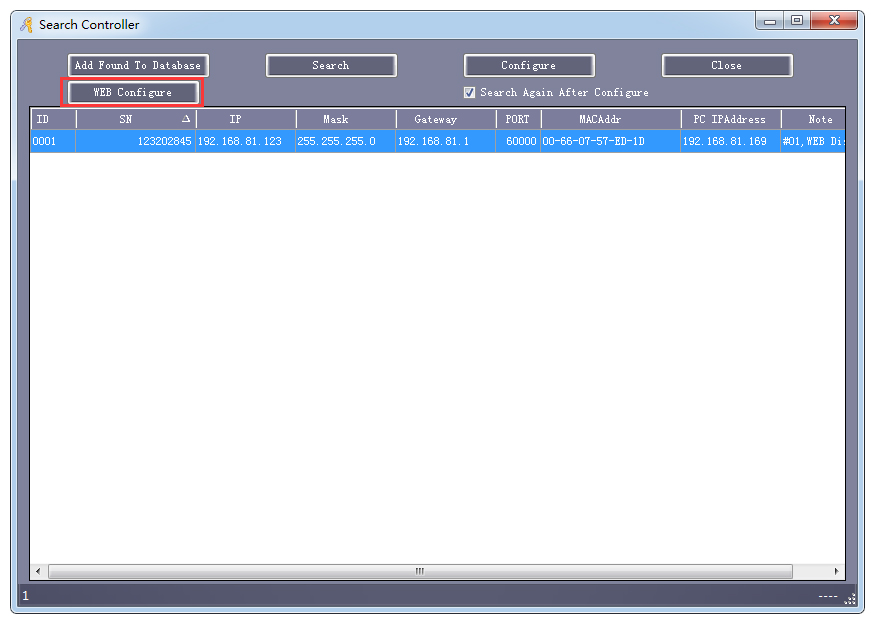Click the right arrow of the horizontal scrollbar

tap(836, 571)
